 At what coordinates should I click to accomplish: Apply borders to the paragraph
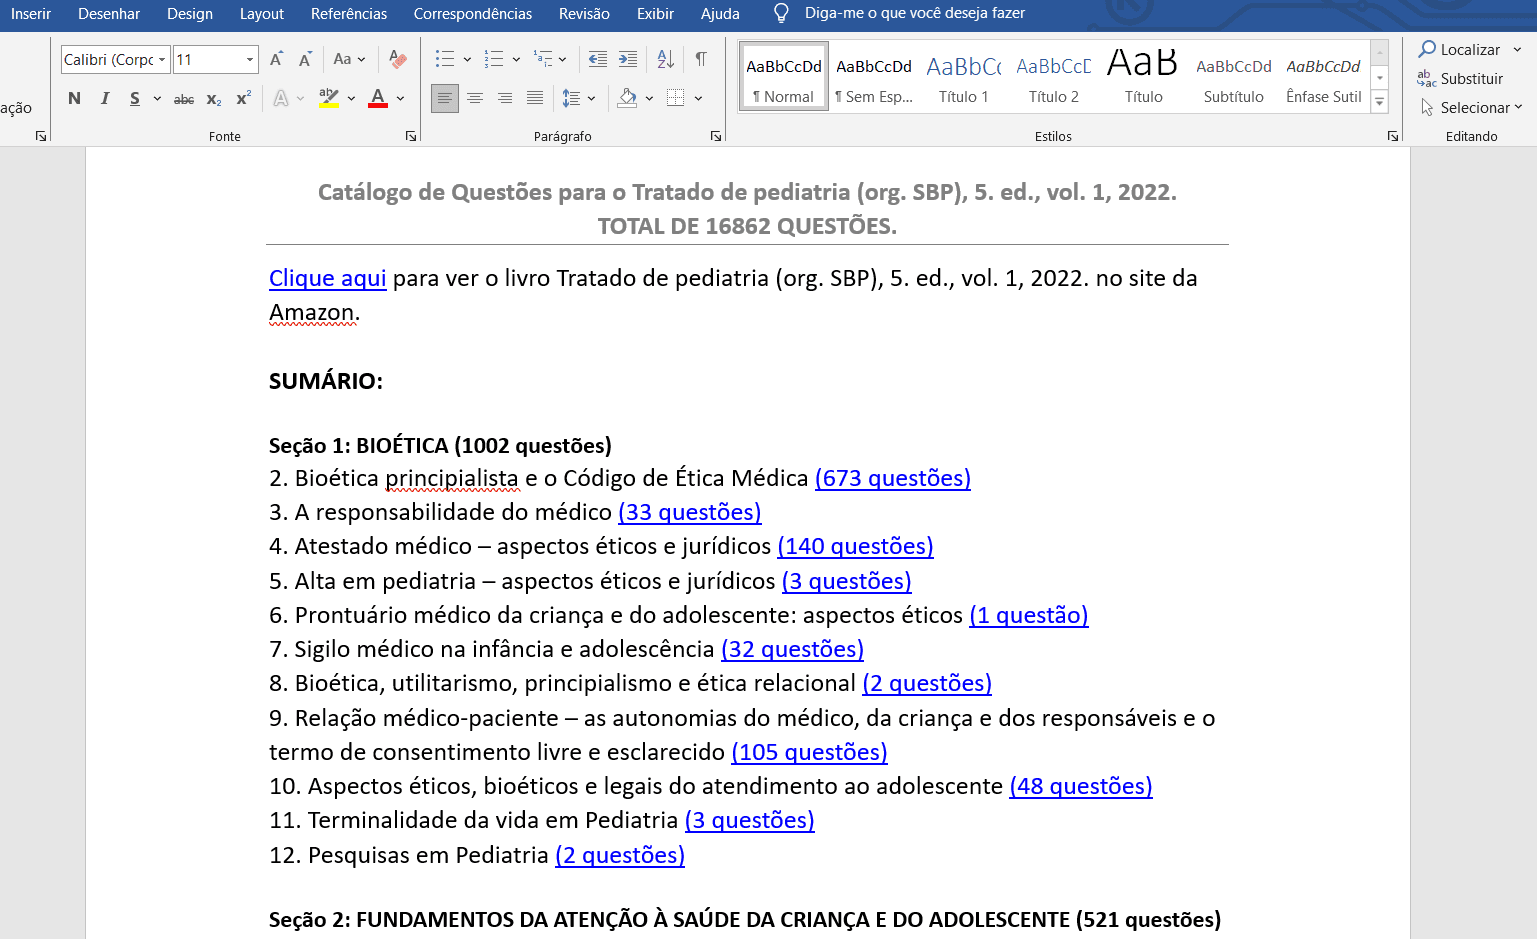click(x=676, y=99)
